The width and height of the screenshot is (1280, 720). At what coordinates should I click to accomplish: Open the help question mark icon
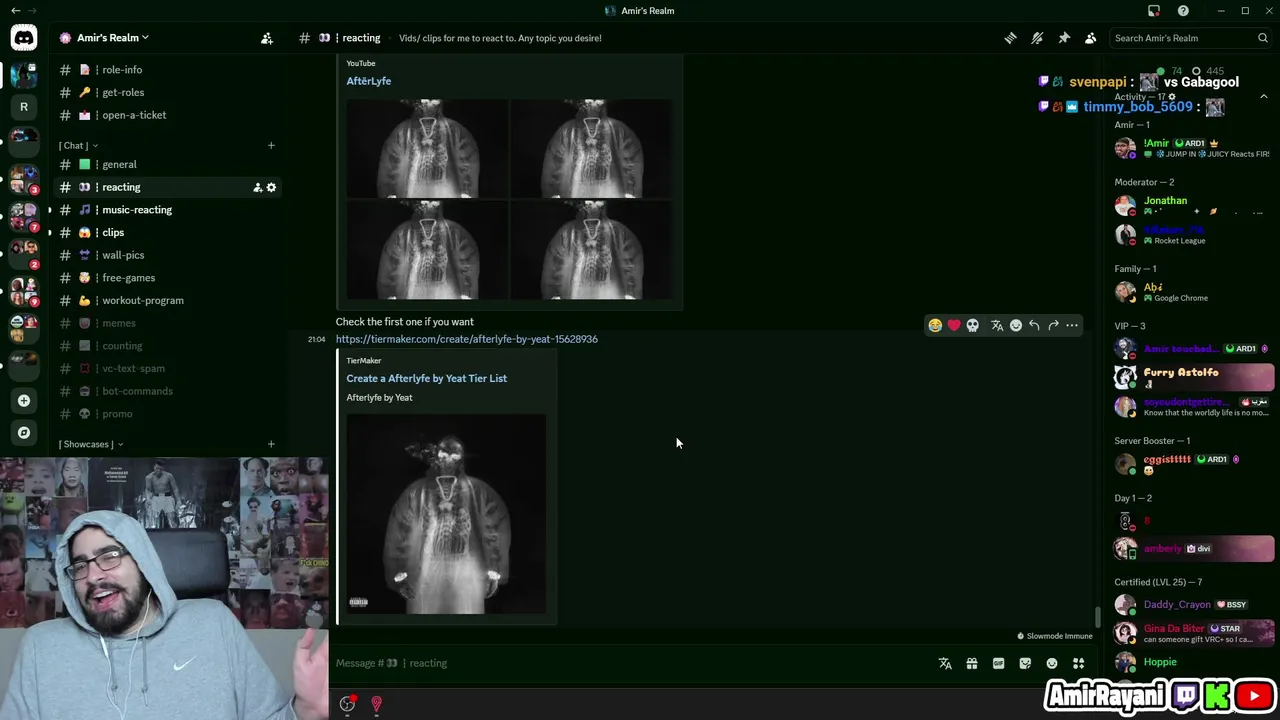(x=1183, y=11)
